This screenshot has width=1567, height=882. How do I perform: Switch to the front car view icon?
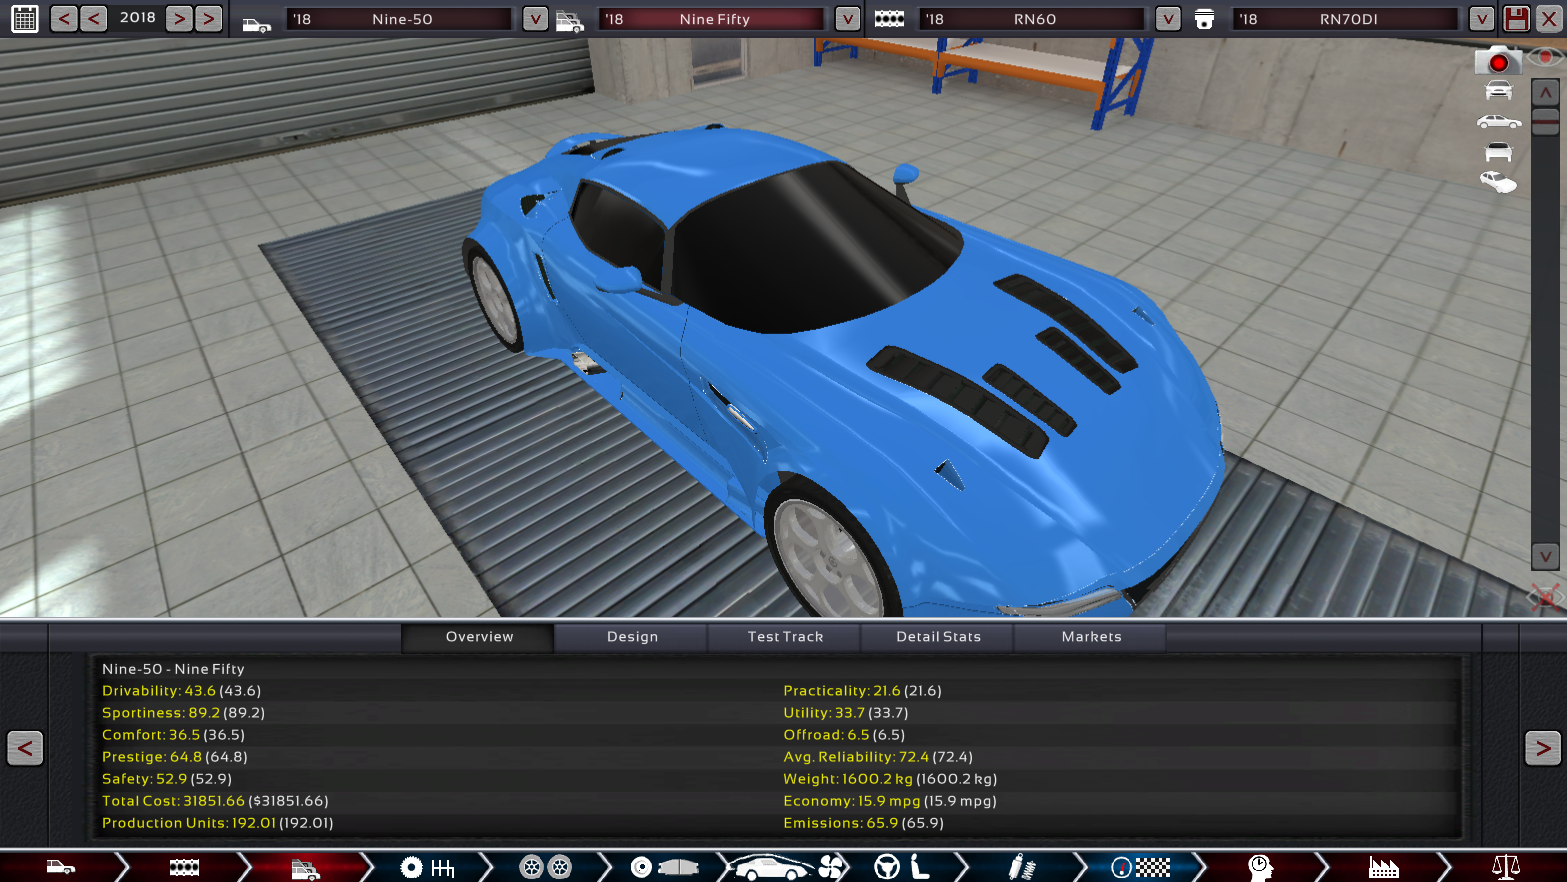pyautogui.click(x=1498, y=91)
